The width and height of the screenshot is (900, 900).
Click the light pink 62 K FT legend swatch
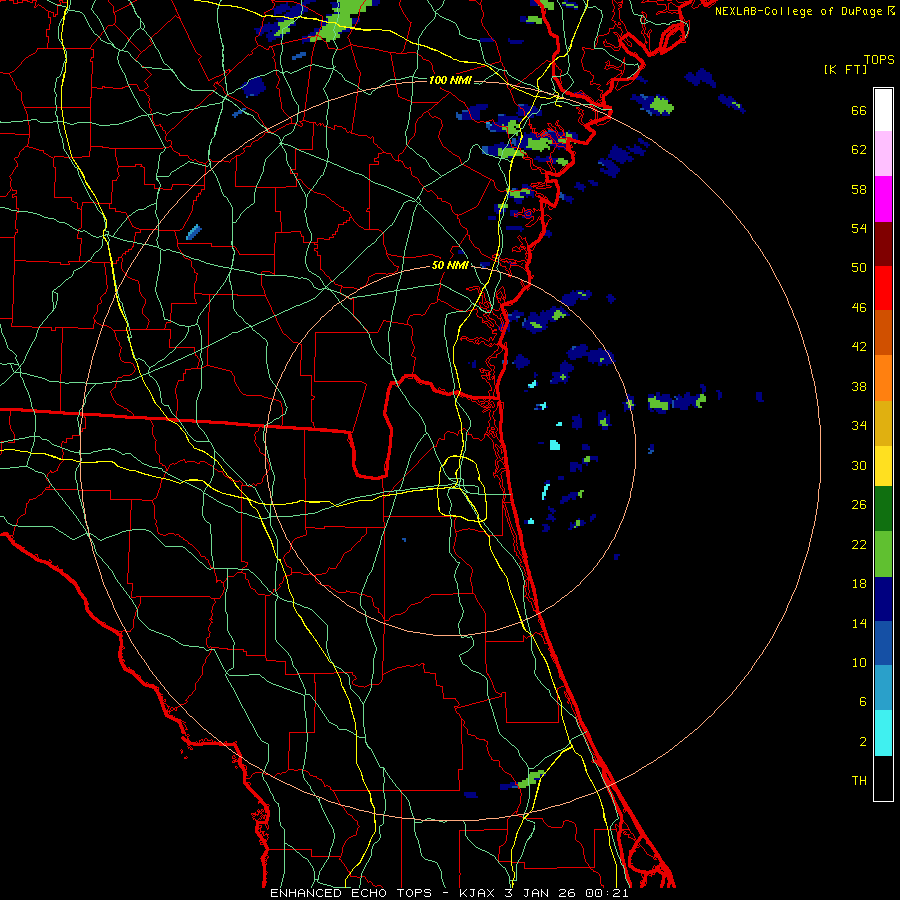[883, 153]
